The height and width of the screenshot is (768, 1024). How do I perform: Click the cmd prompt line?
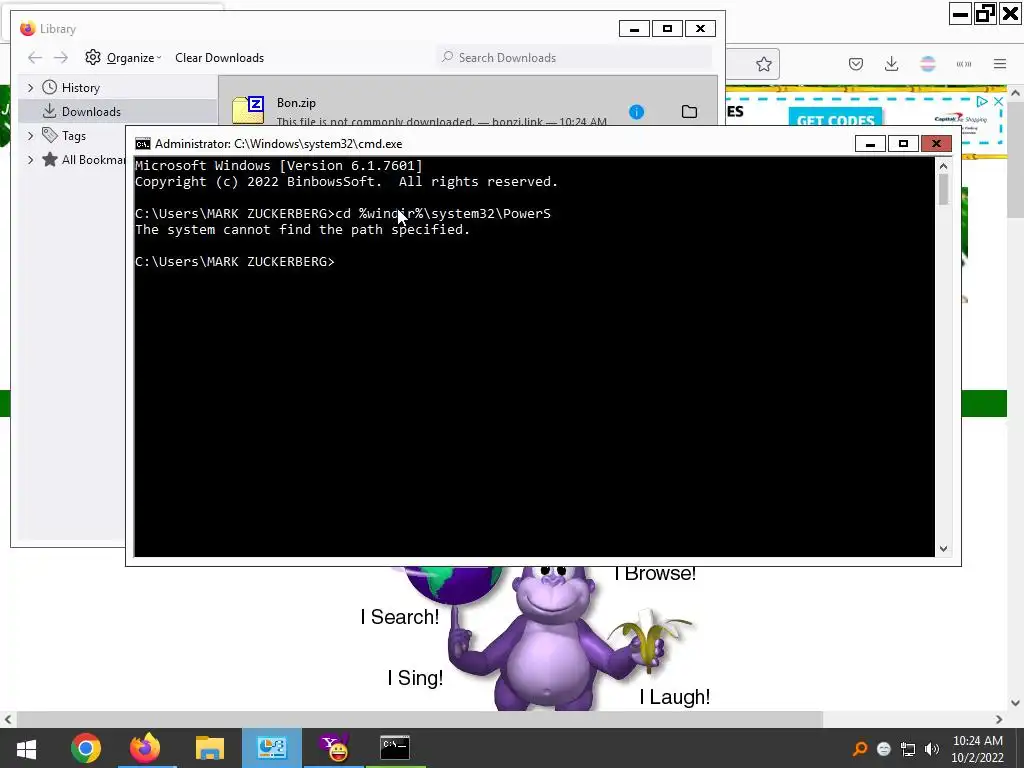coord(235,262)
